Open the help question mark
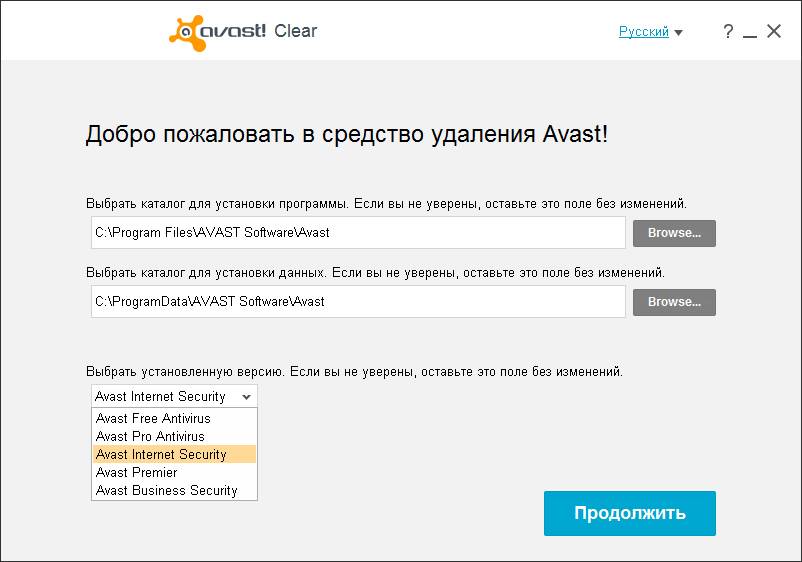Screen dimensions: 802x562 pos(728,32)
